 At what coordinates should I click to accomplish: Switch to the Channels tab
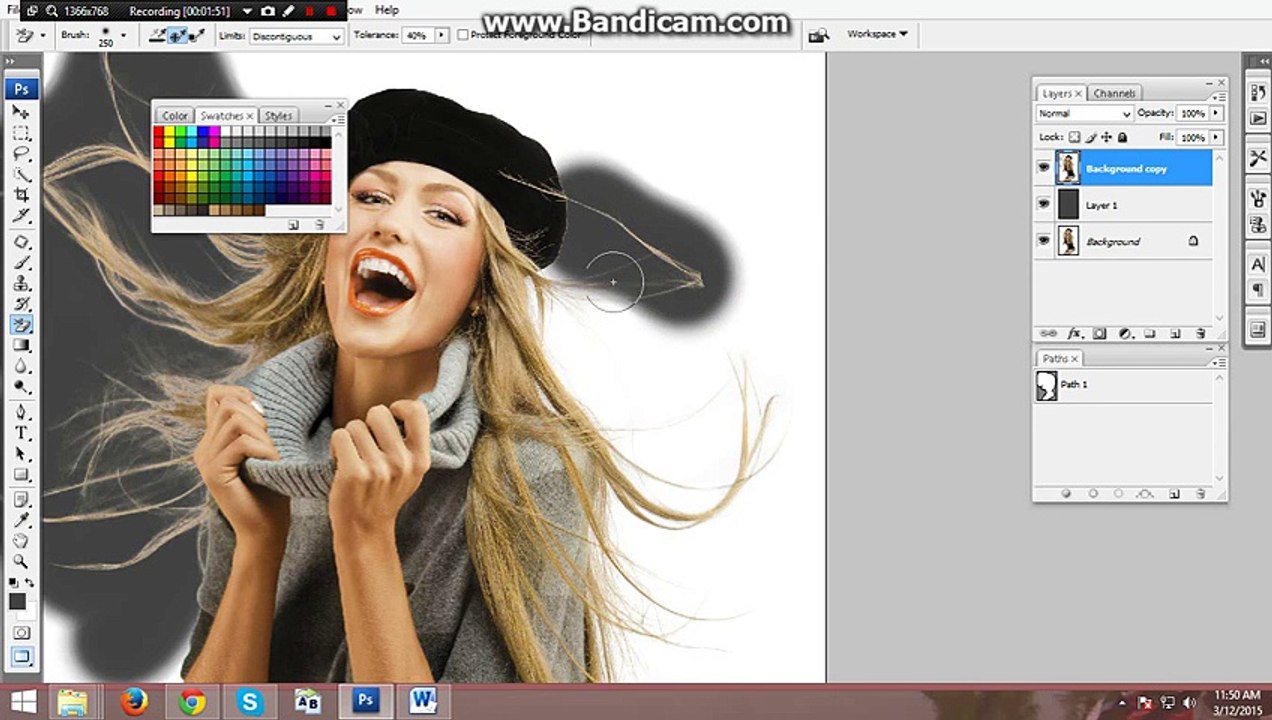(1114, 93)
